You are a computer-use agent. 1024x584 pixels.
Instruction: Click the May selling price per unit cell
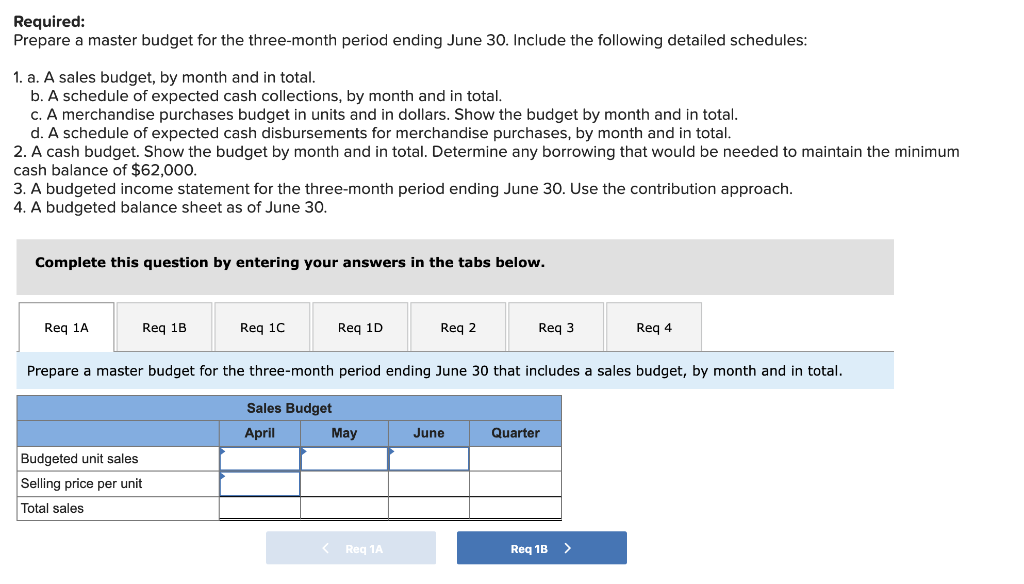point(344,484)
